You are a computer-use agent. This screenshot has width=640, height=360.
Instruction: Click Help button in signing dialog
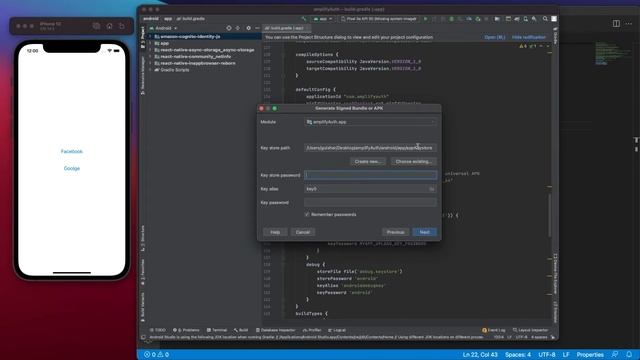[x=275, y=232]
